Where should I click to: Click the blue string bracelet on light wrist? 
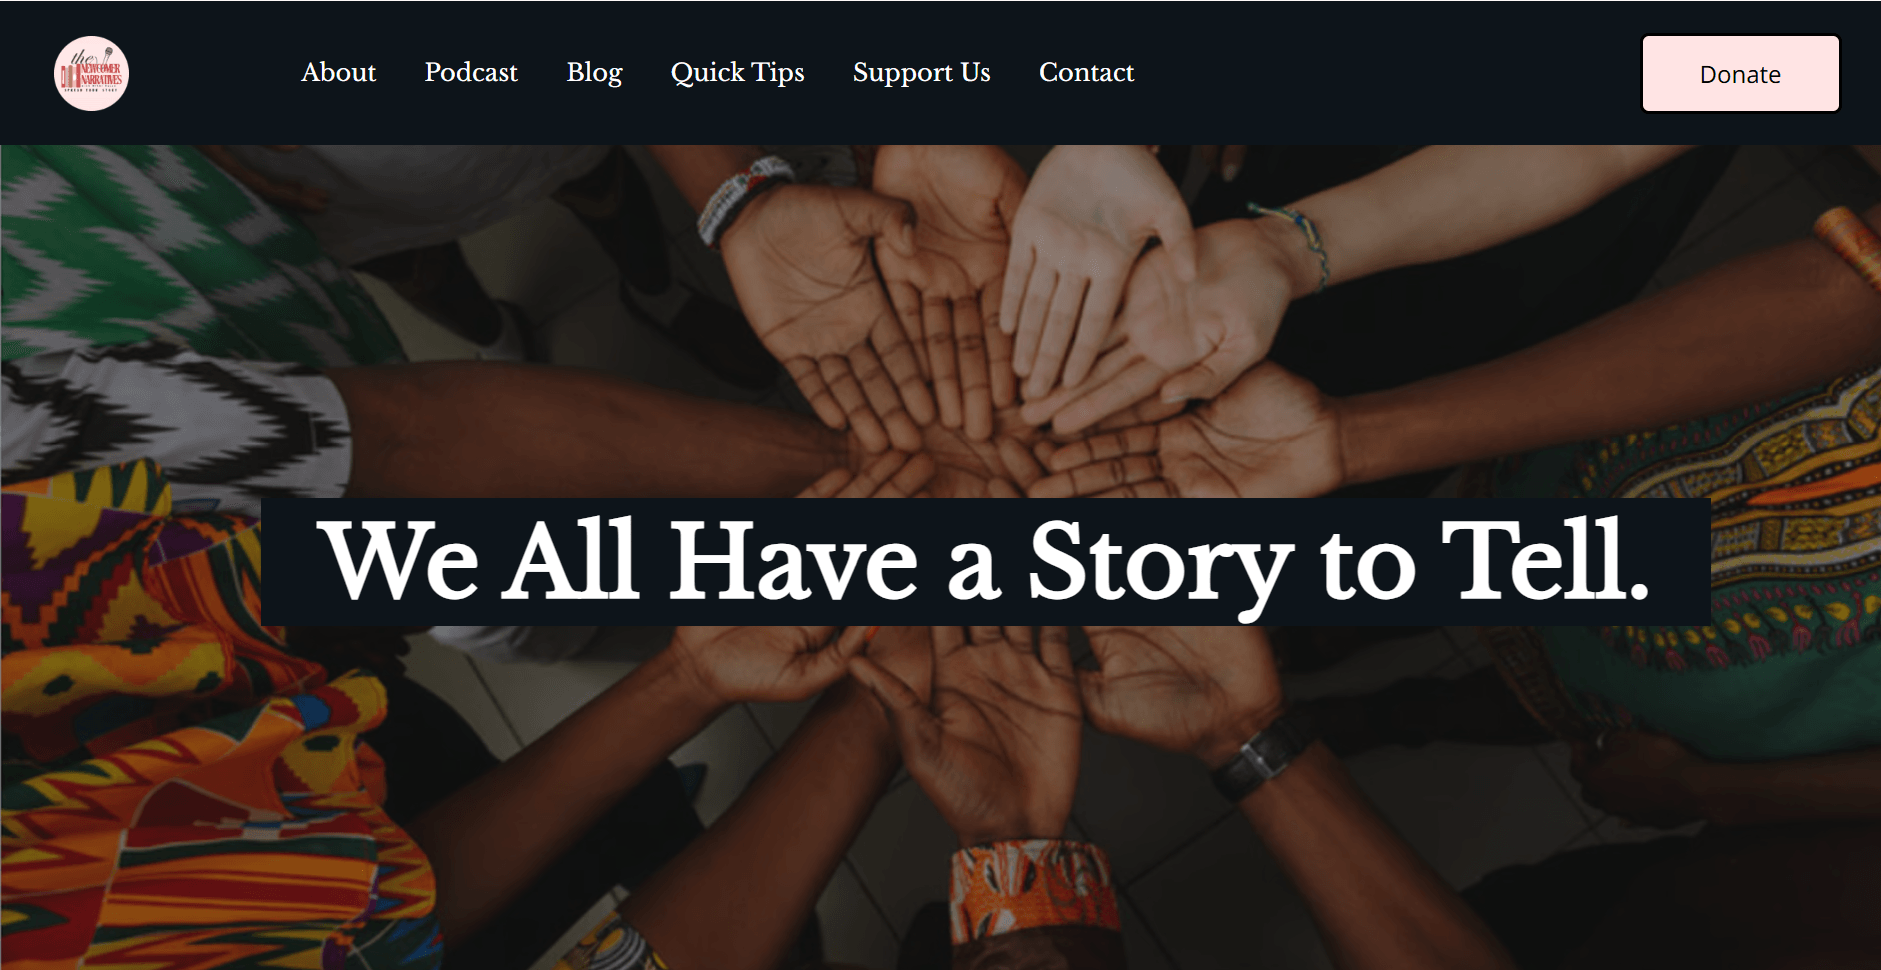click(1298, 242)
